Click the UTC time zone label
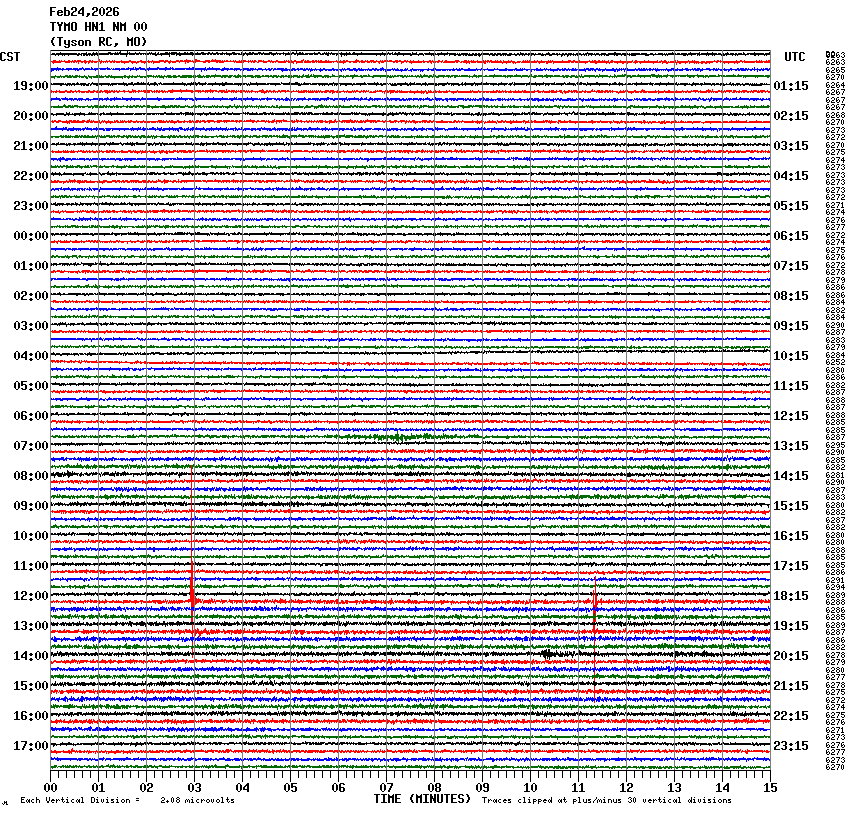 [x=794, y=57]
